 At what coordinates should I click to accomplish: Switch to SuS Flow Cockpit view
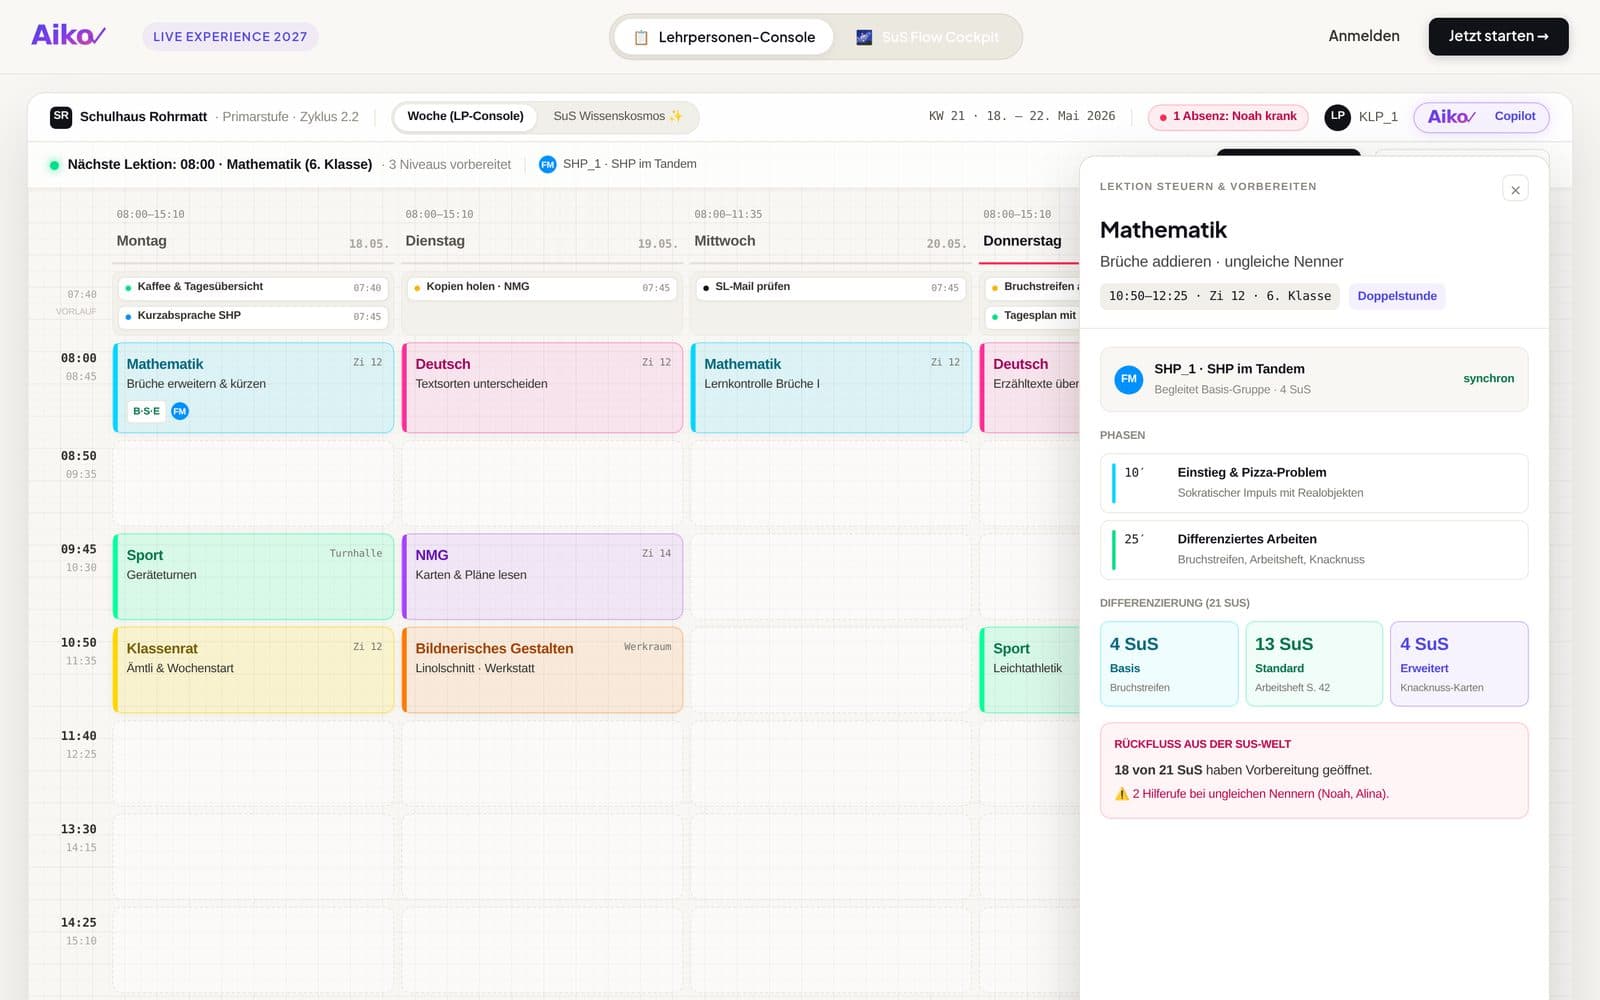[927, 37]
